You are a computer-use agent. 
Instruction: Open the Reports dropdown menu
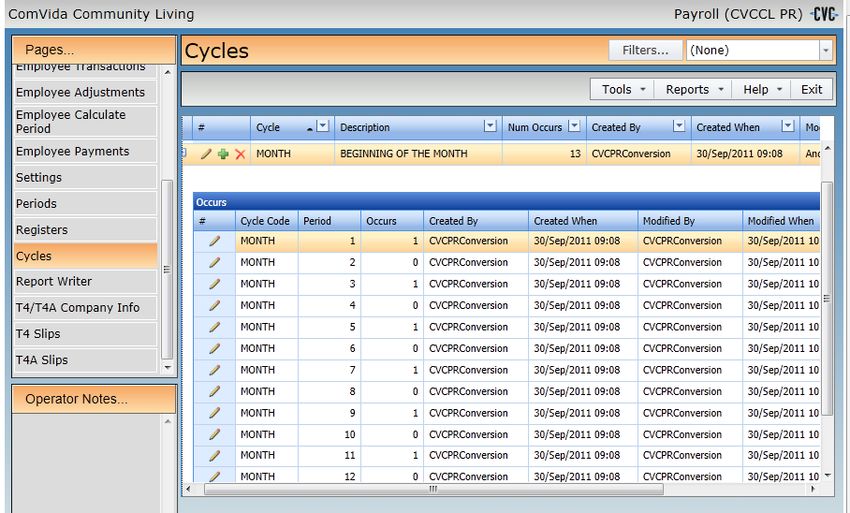click(x=693, y=89)
